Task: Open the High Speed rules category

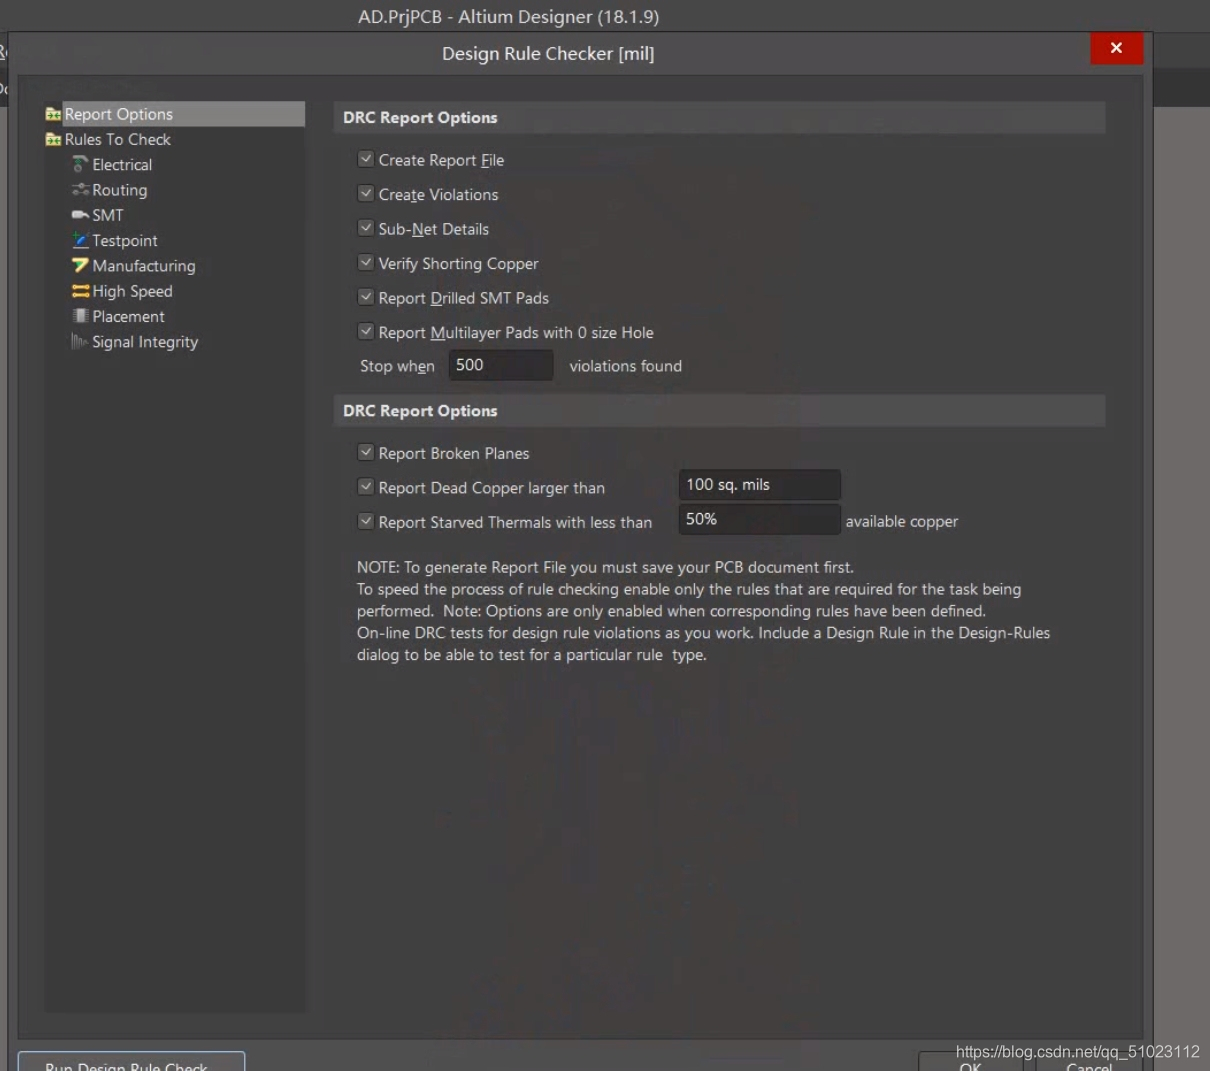Action: (132, 291)
